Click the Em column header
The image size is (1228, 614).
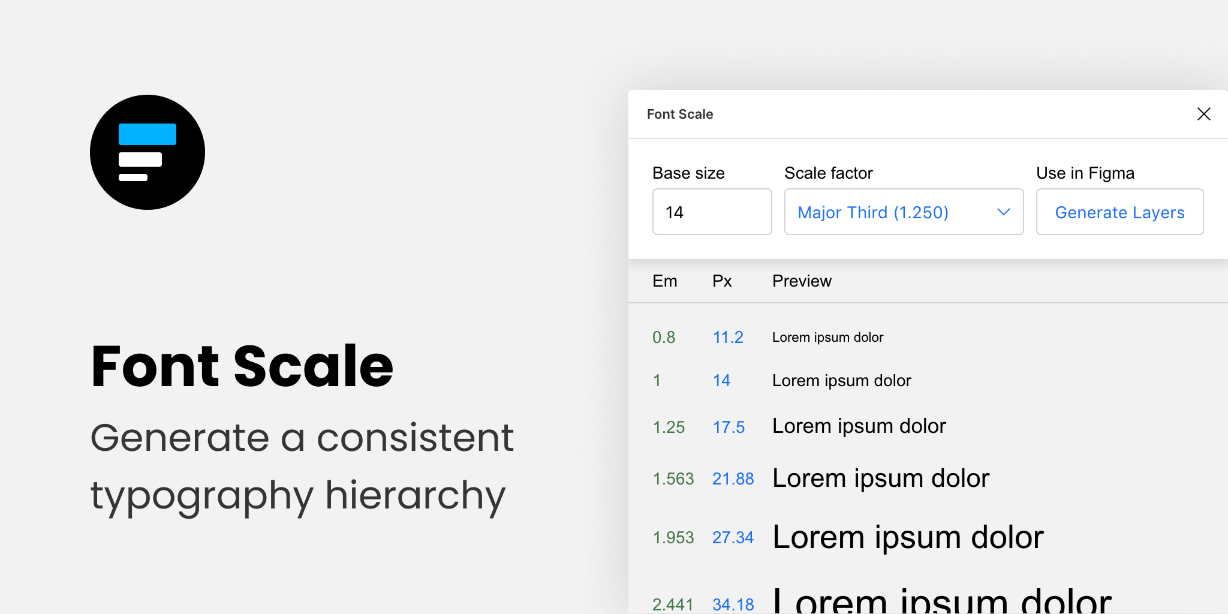[x=665, y=281]
